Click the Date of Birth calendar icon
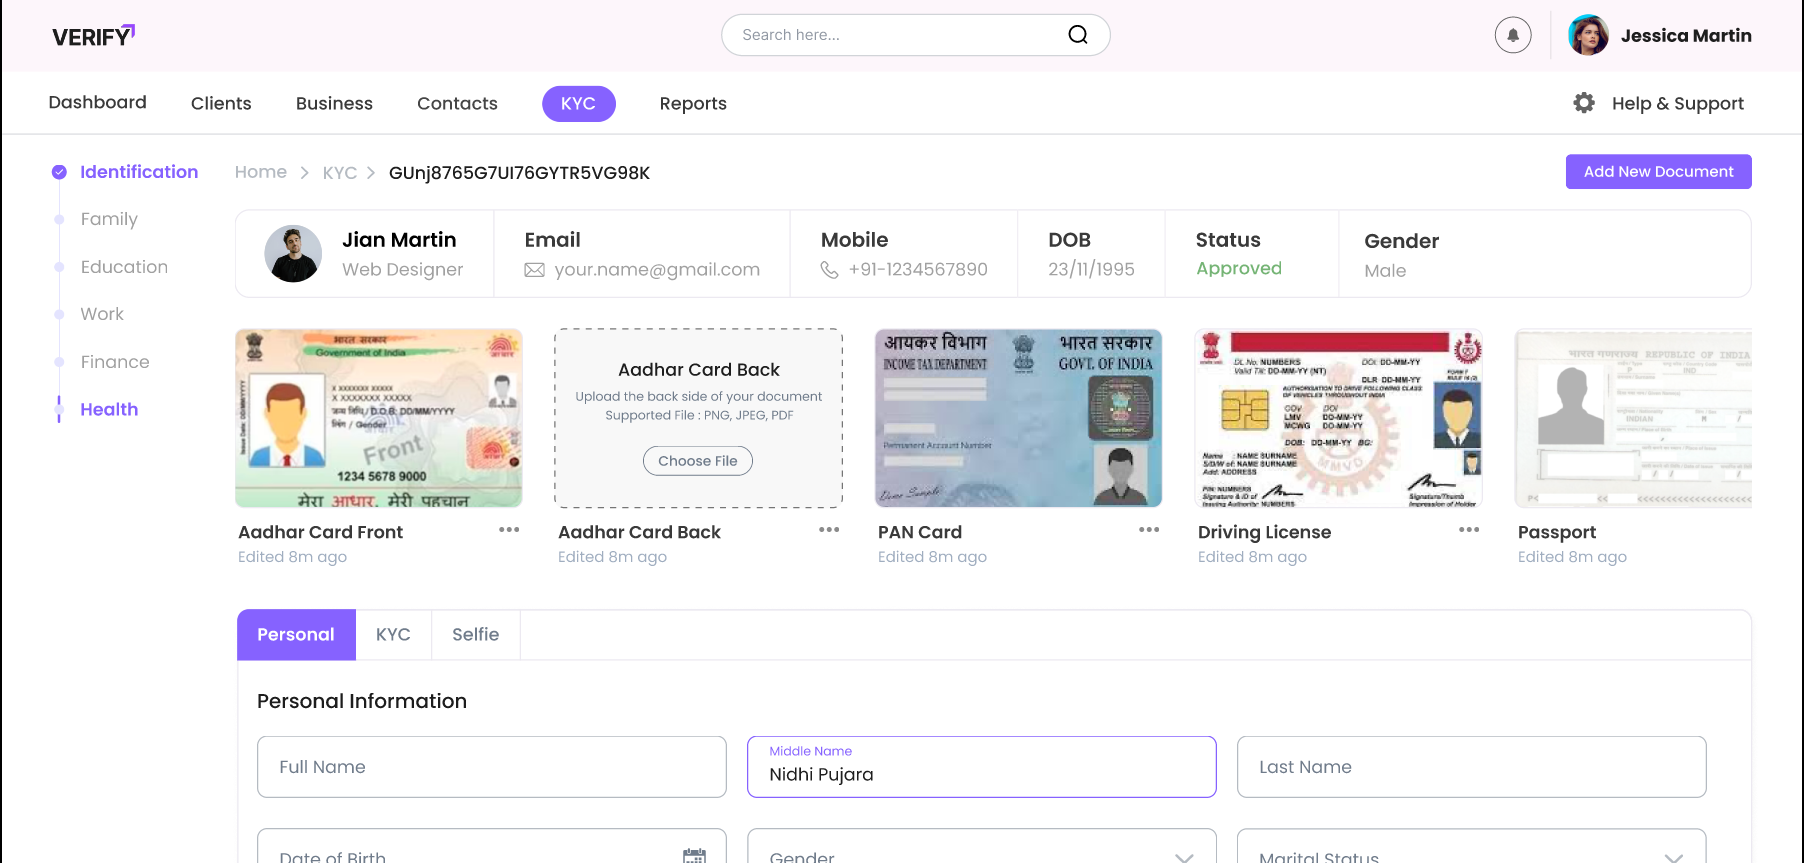 click(694, 855)
